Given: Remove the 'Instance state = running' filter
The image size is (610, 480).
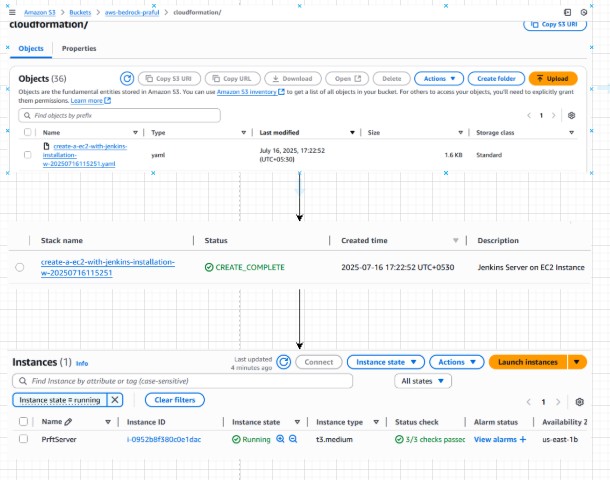Looking at the screenshot, I should tap(115, 400).
